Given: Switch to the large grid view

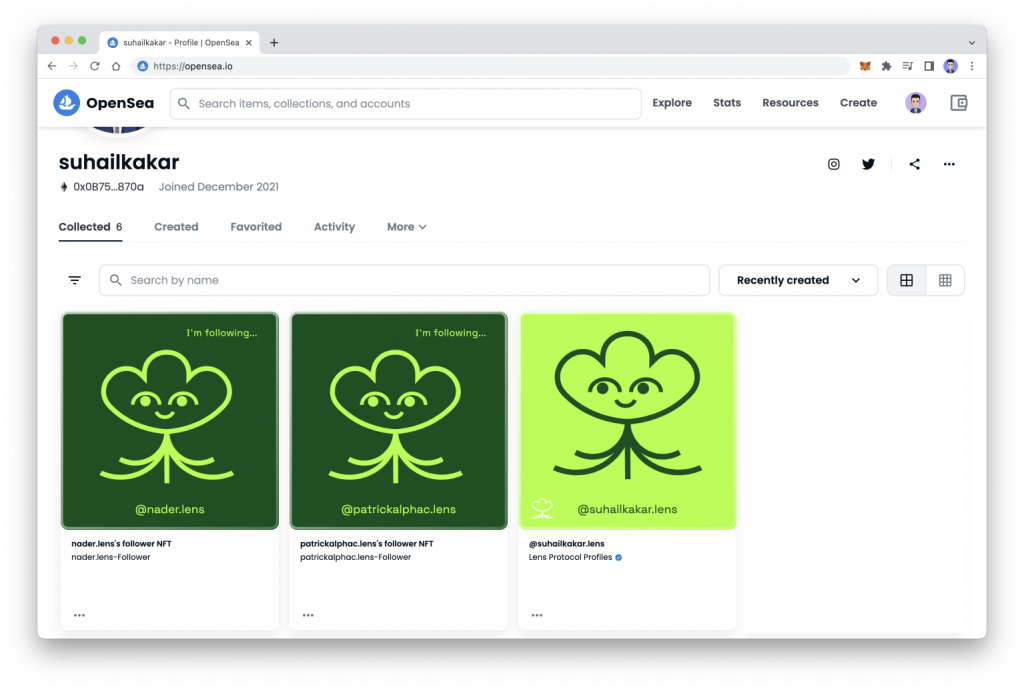Looking at the screenshot, I should click(x=906, y=280).
